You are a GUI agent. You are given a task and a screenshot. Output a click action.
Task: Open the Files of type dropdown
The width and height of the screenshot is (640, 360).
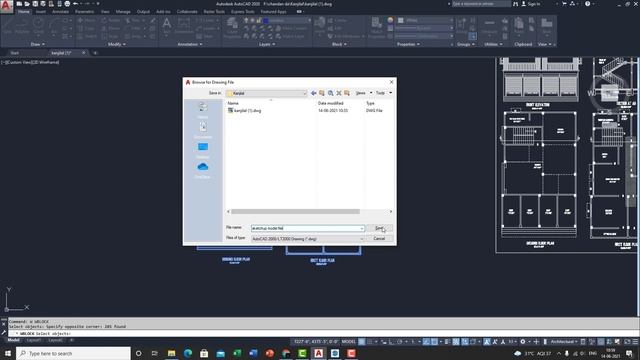(307, 239)
